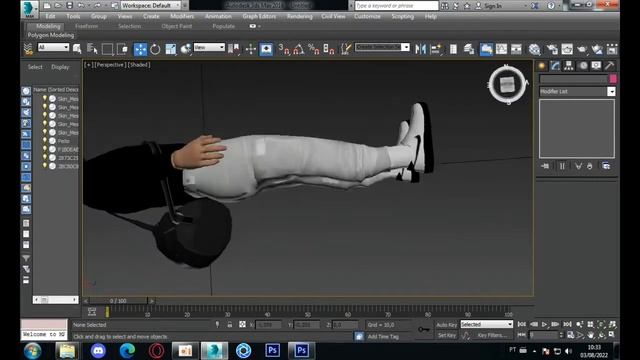
Task: Activate the Select and Rotate tool
Action: (x=155, y=49)
